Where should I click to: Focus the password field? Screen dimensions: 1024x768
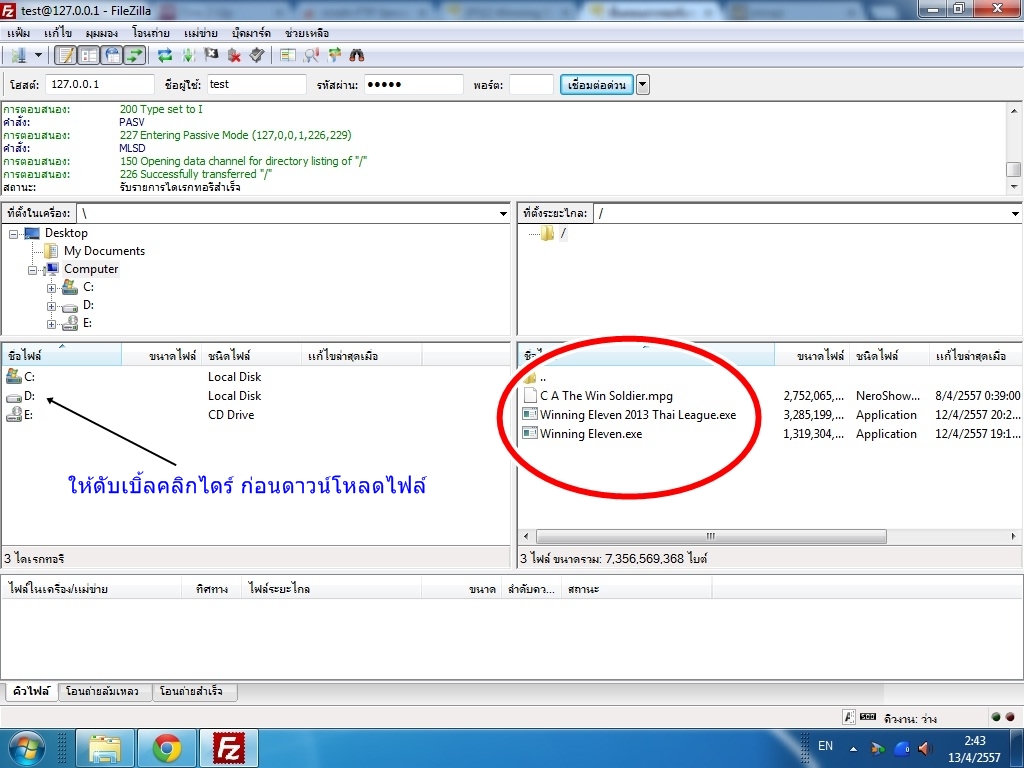coord(413,84)
